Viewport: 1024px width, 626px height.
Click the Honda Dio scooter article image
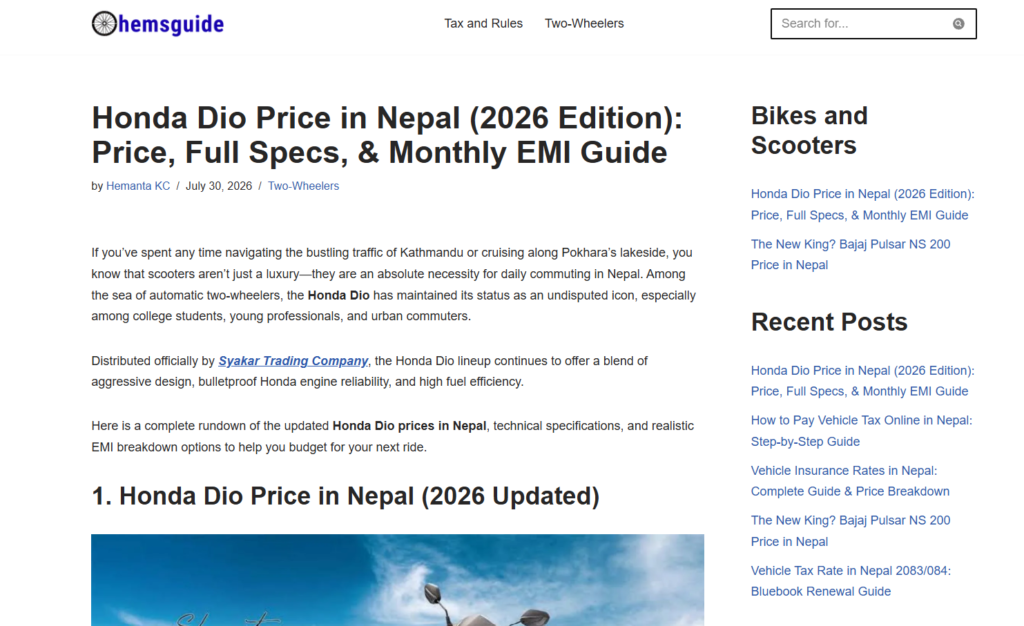pyautogui.click(x=397, y=580)
